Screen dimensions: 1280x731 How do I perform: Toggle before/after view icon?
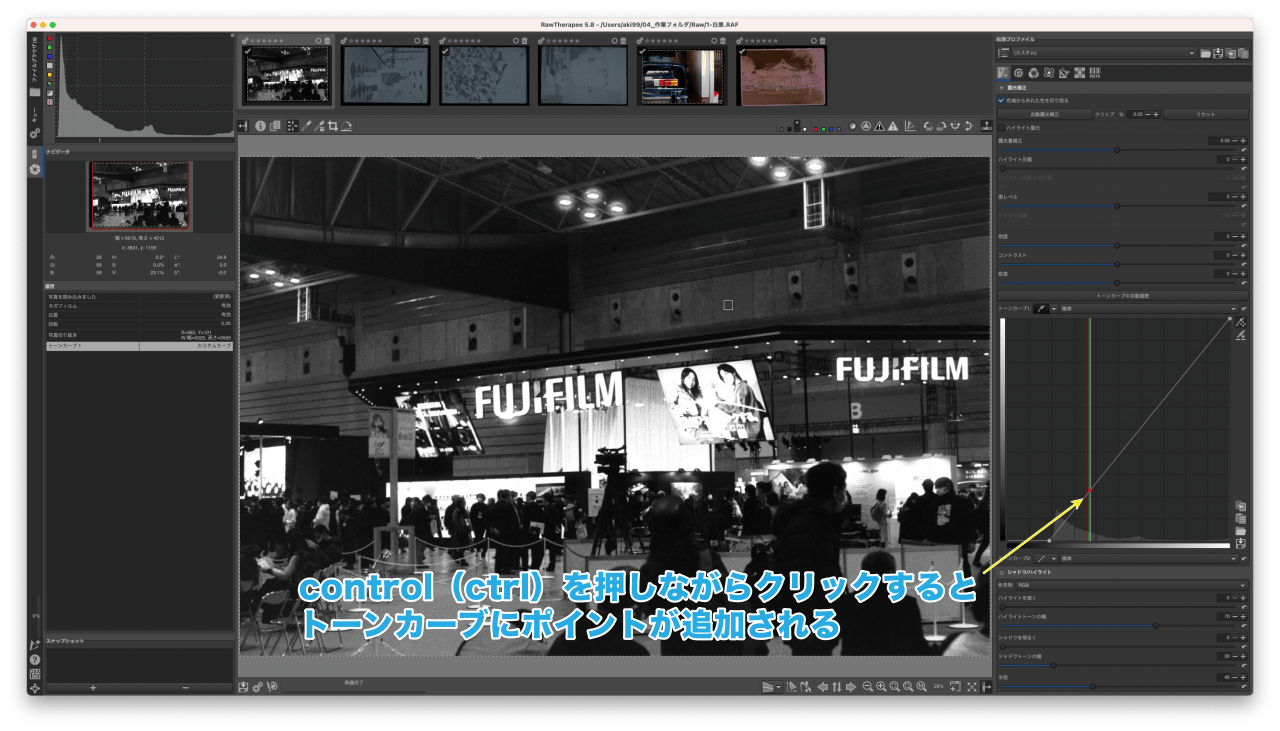(x=275, y=126)
